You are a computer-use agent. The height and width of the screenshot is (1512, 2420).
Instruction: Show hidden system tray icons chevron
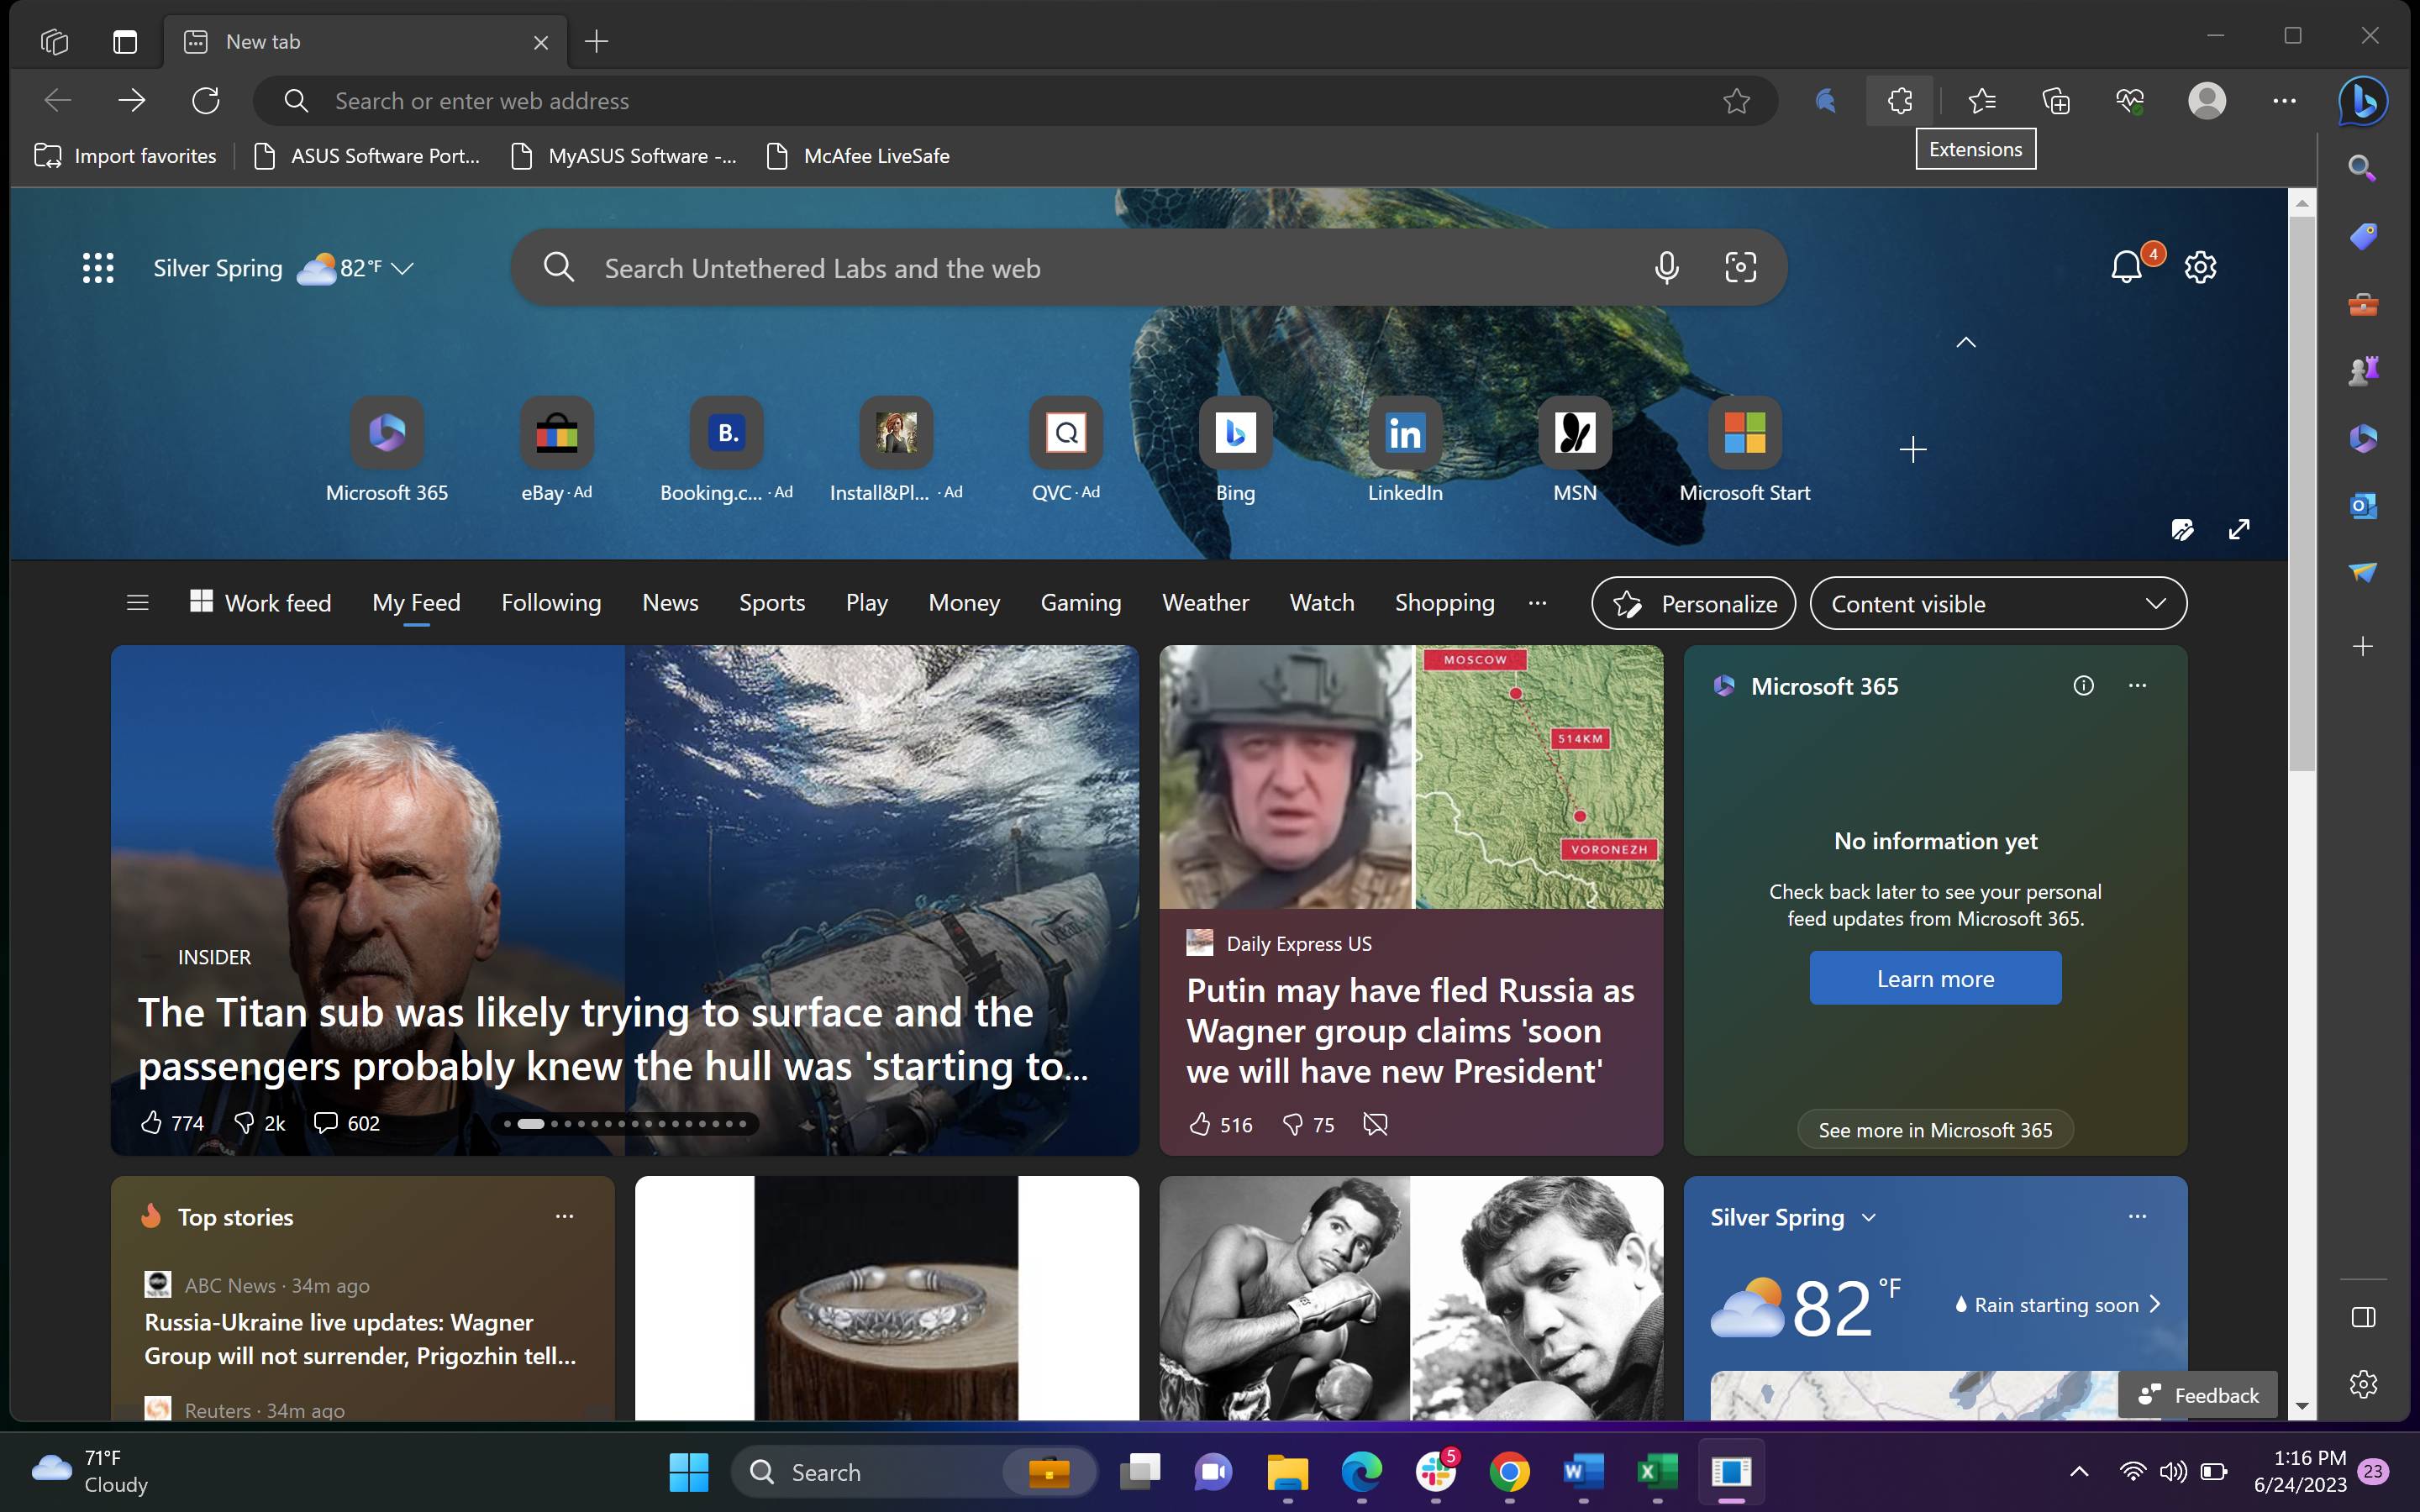point(2078,1471)
